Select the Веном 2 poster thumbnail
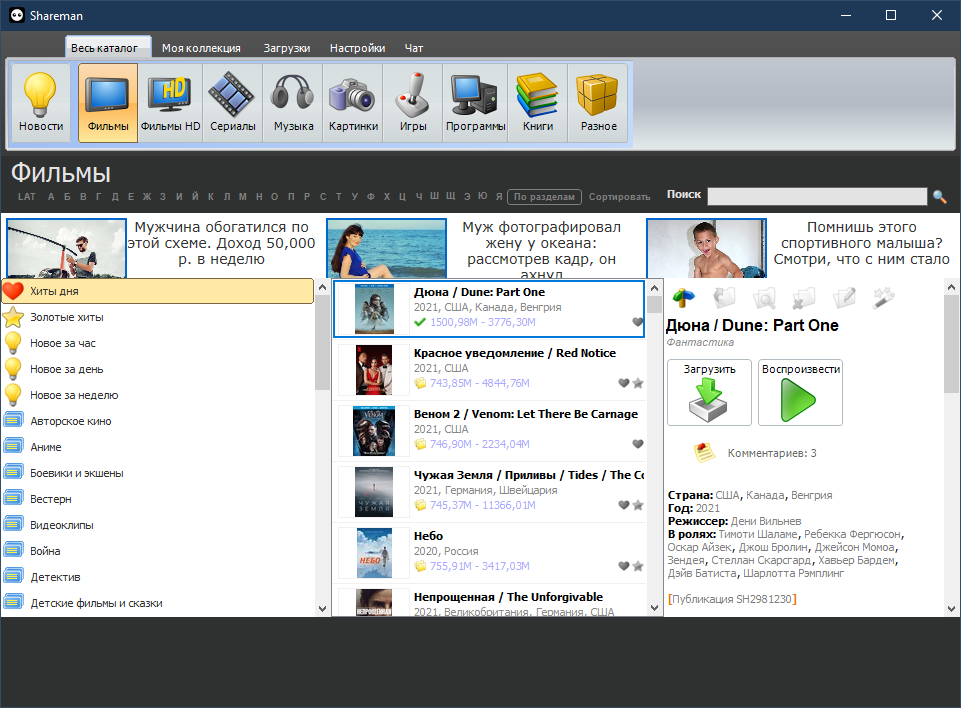The image size is (961, 708). (373, 431)
